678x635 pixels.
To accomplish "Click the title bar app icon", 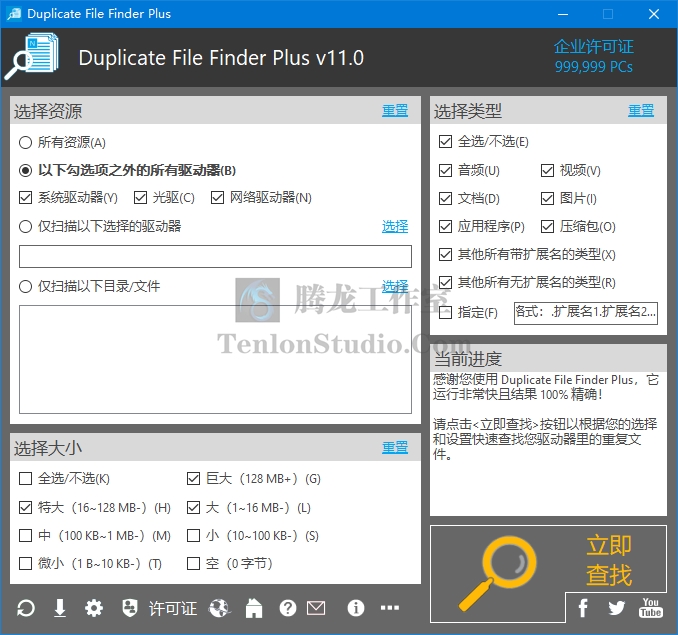I will point(14,14).
